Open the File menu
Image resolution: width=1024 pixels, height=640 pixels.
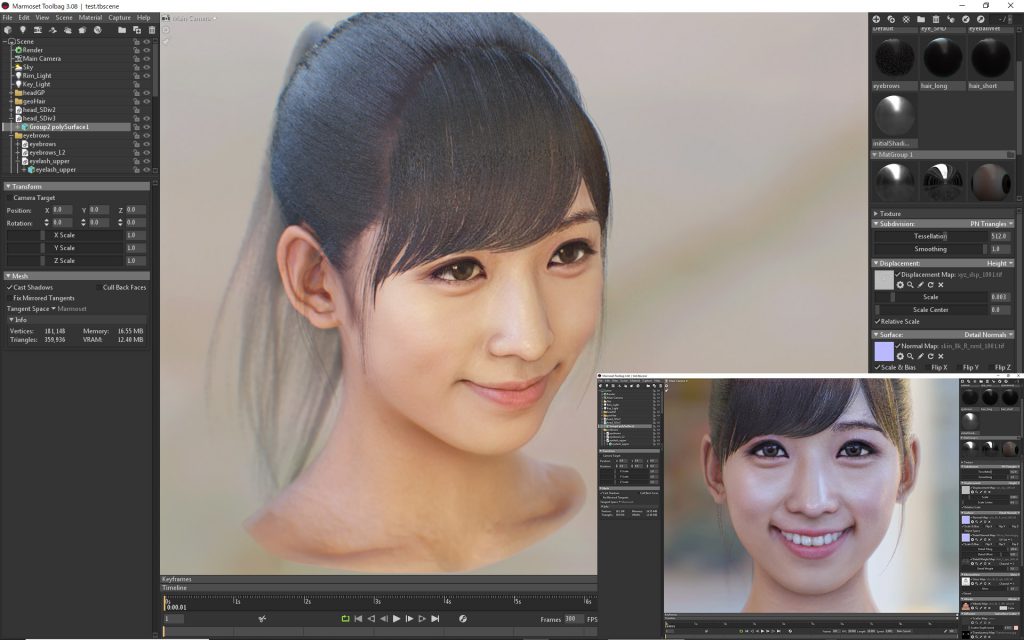[7, 18]
